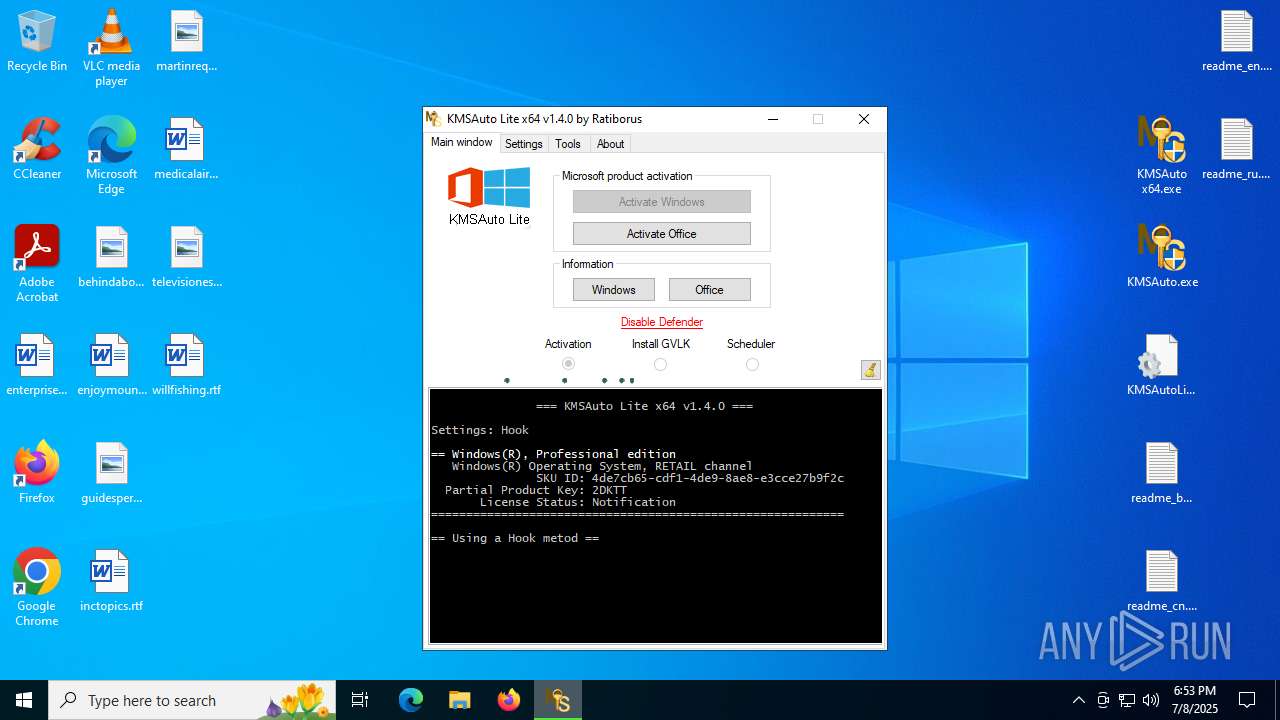The width and height of the screenshot is (1280, 720).
Task: Open the Settings tab
Action: click(523, 144)
